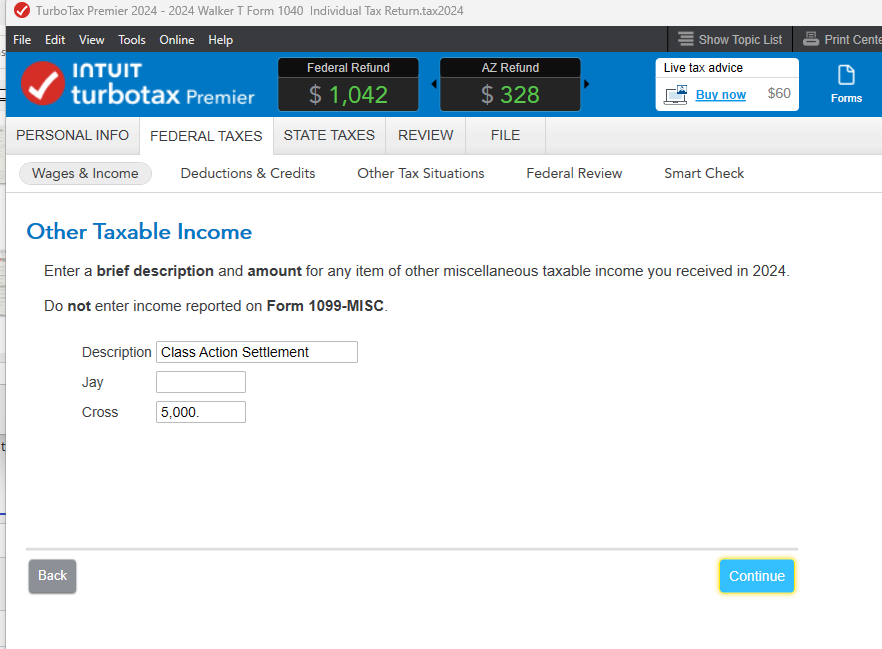Open the File menu

[22, 40]
